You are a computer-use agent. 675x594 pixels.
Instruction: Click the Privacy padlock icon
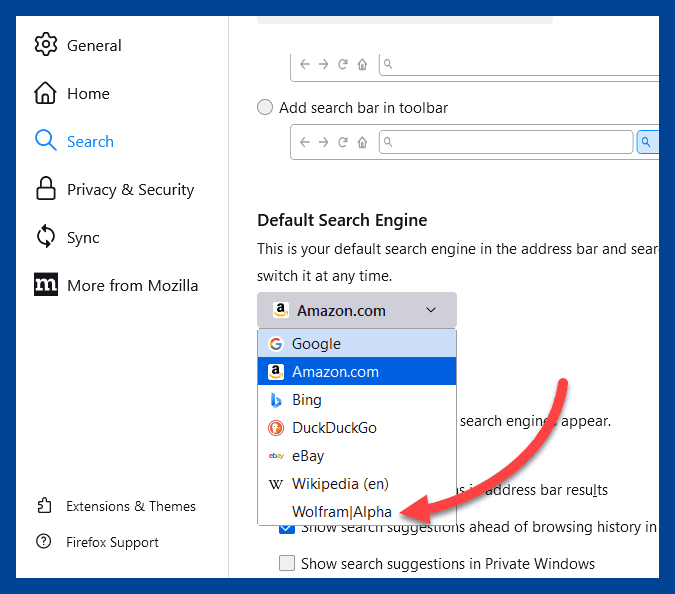[x=46, y=189]
